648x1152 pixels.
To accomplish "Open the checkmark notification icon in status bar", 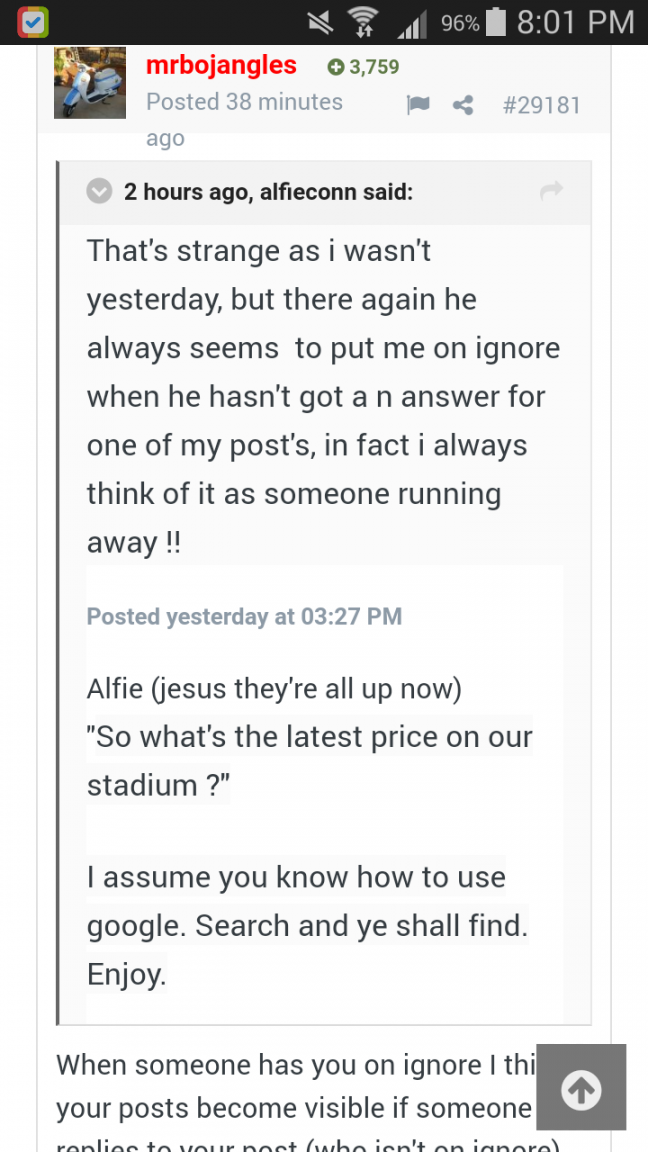I will pos(32,20).
